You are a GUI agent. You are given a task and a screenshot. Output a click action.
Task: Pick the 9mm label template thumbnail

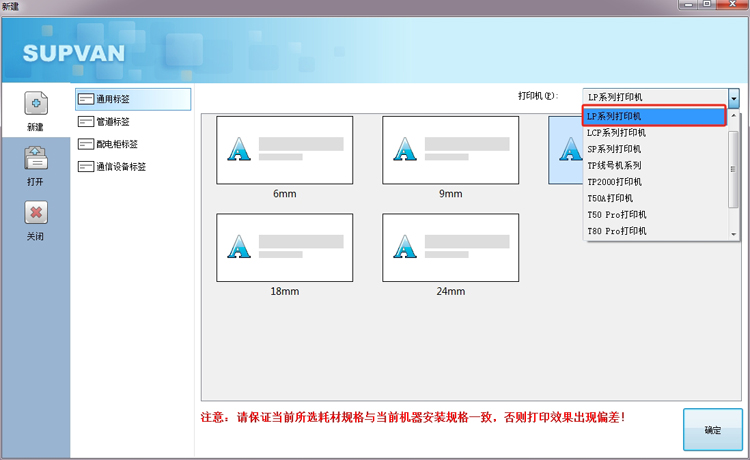(x=450, y=150)
